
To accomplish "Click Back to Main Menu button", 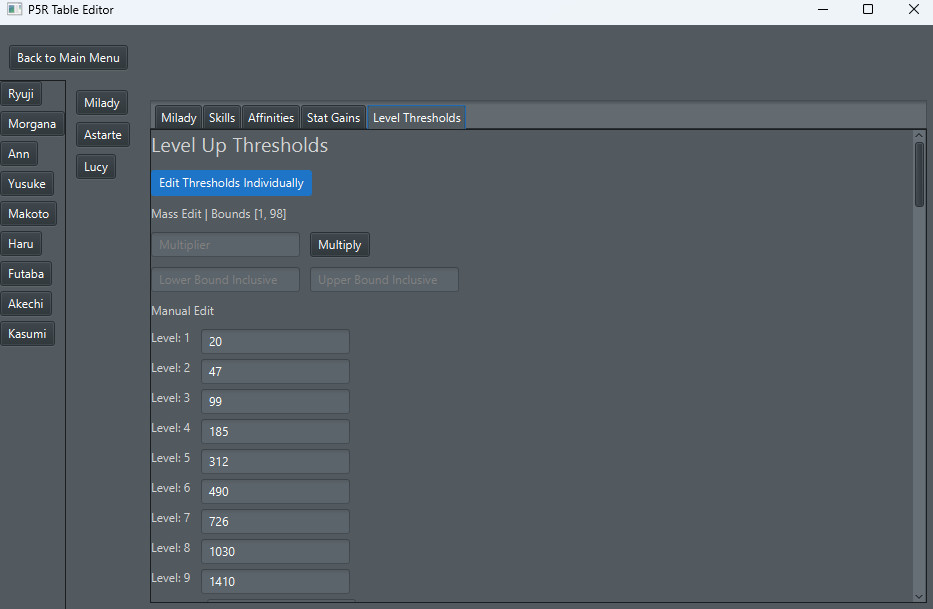I will (68, 58).
